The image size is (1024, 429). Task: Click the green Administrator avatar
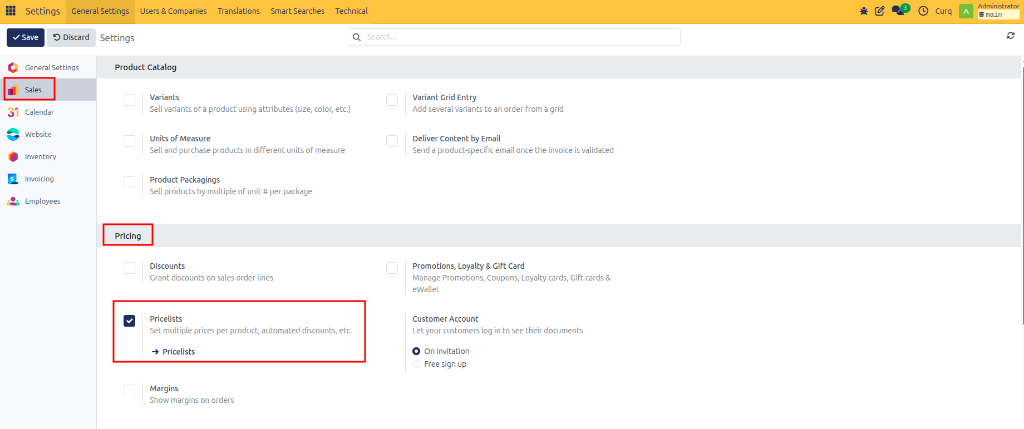click(x=966, y=11)
